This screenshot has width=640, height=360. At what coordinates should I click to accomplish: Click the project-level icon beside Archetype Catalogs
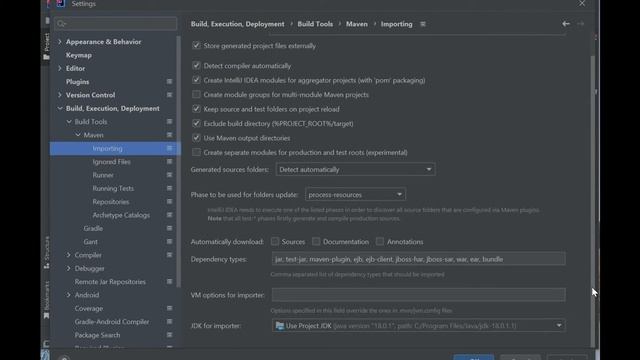pyautogui.click(x=169, y=215)
